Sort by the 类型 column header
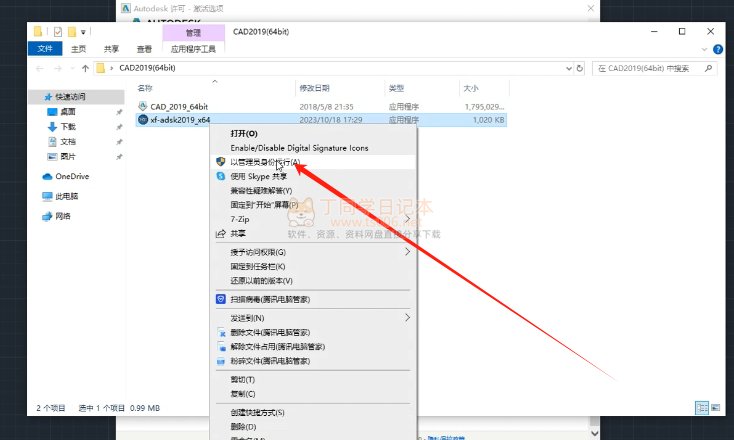This screenshot has width=734, height=440. pos(422,88)
